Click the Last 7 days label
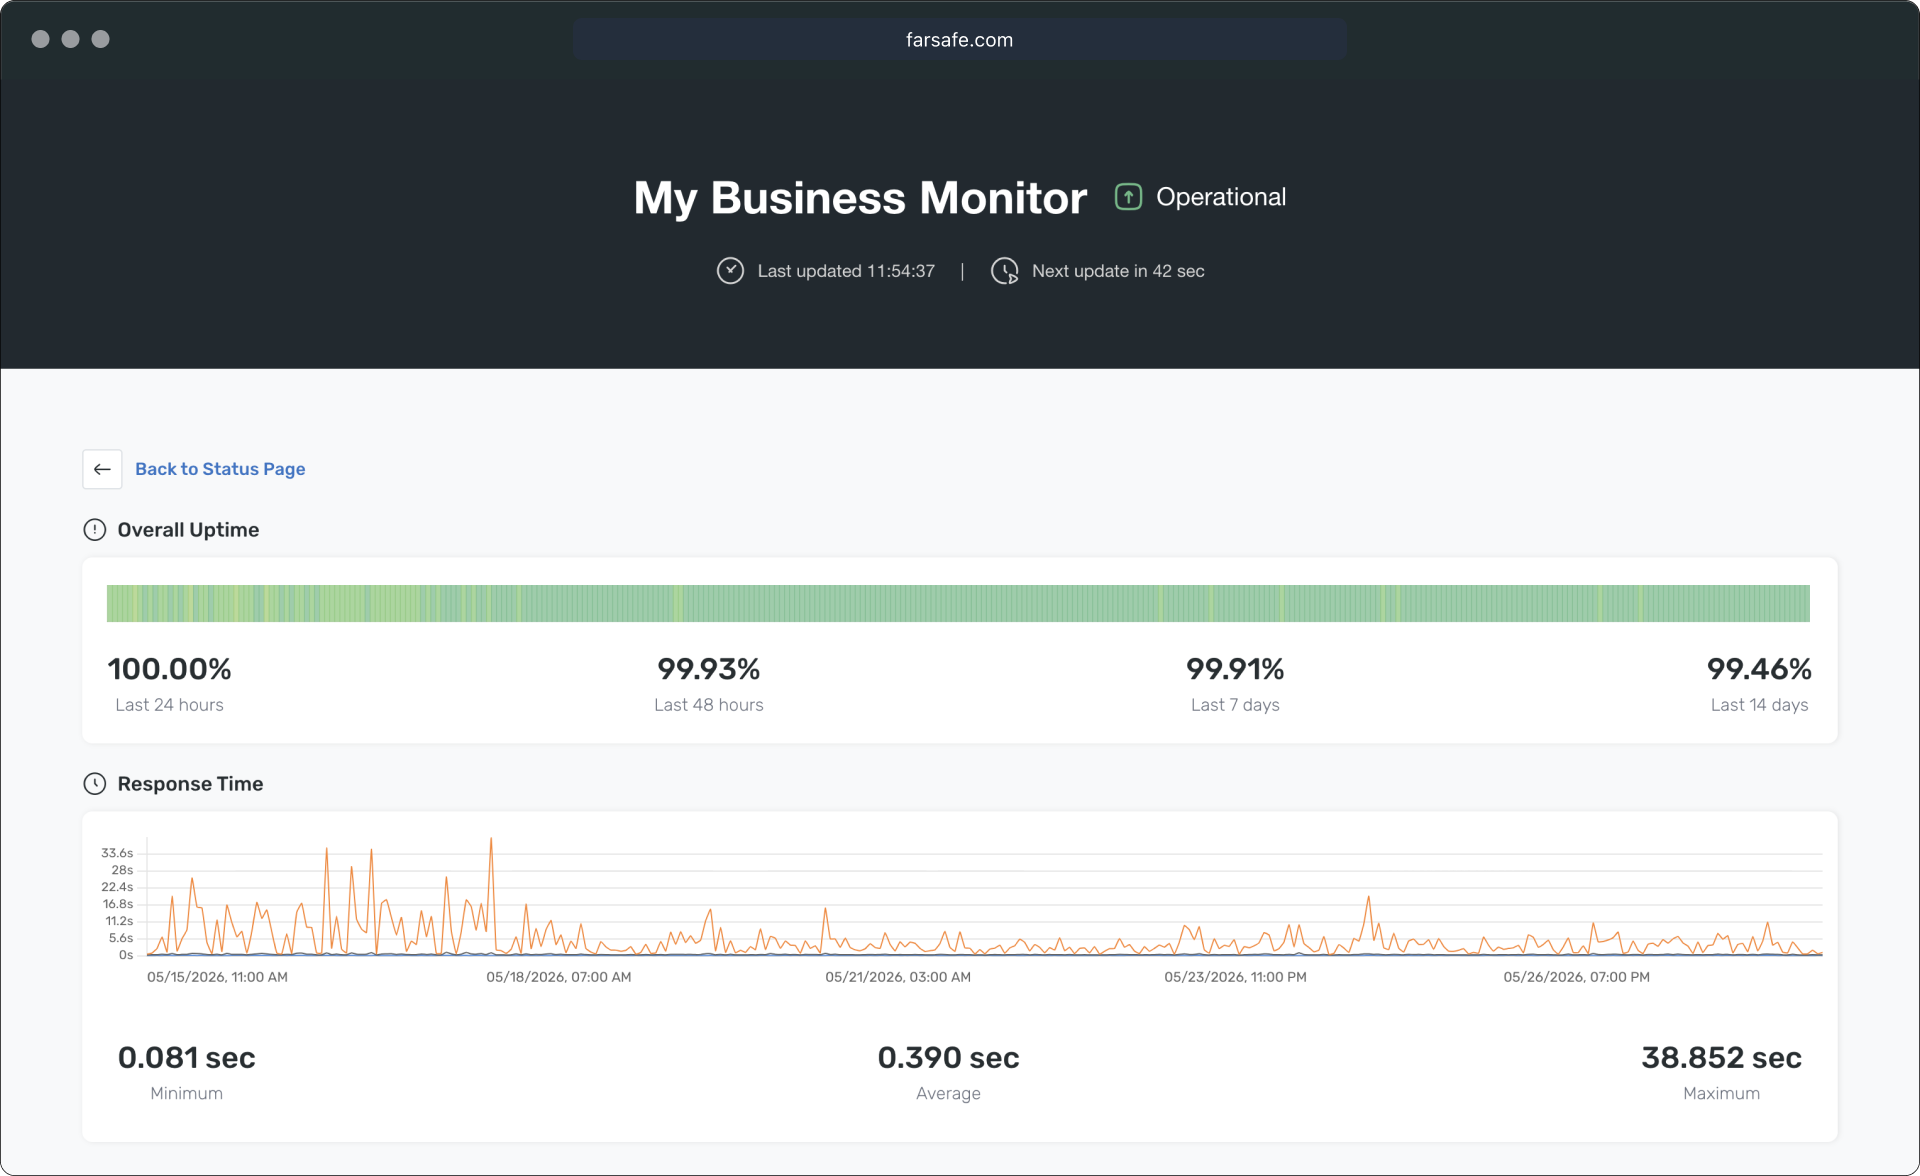Image resolution: width=1920 pixels, height=1176 pixels. [x=1235, y=705]
